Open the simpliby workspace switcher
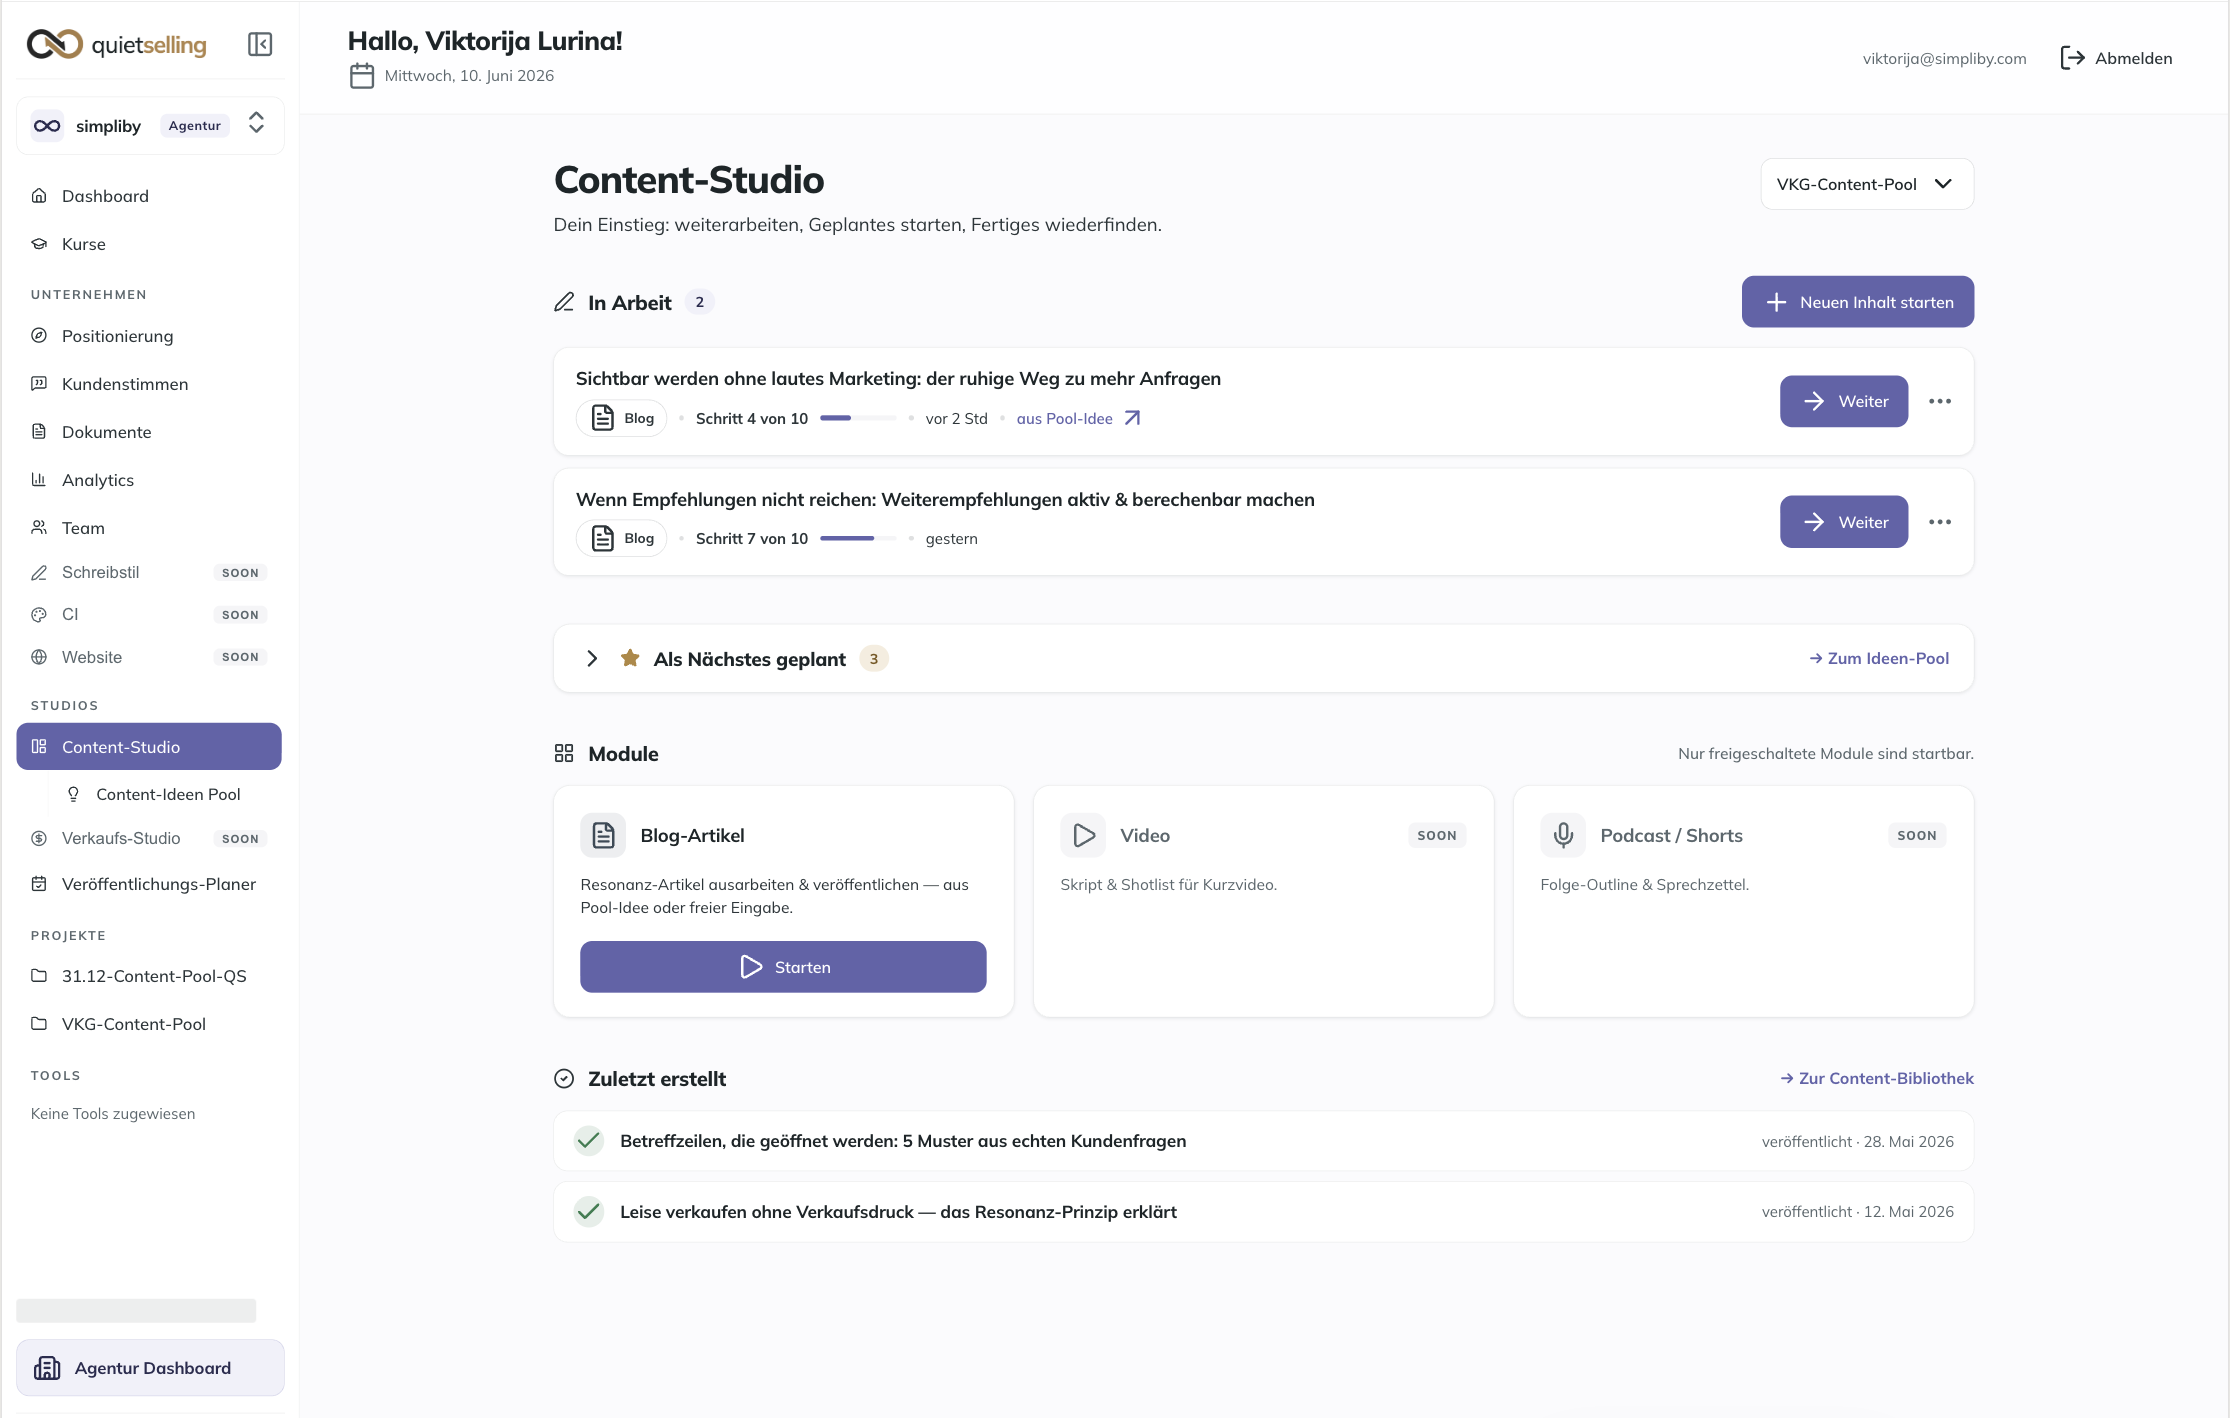This screenshot has width=2230, height=1418. coord(150,126)
